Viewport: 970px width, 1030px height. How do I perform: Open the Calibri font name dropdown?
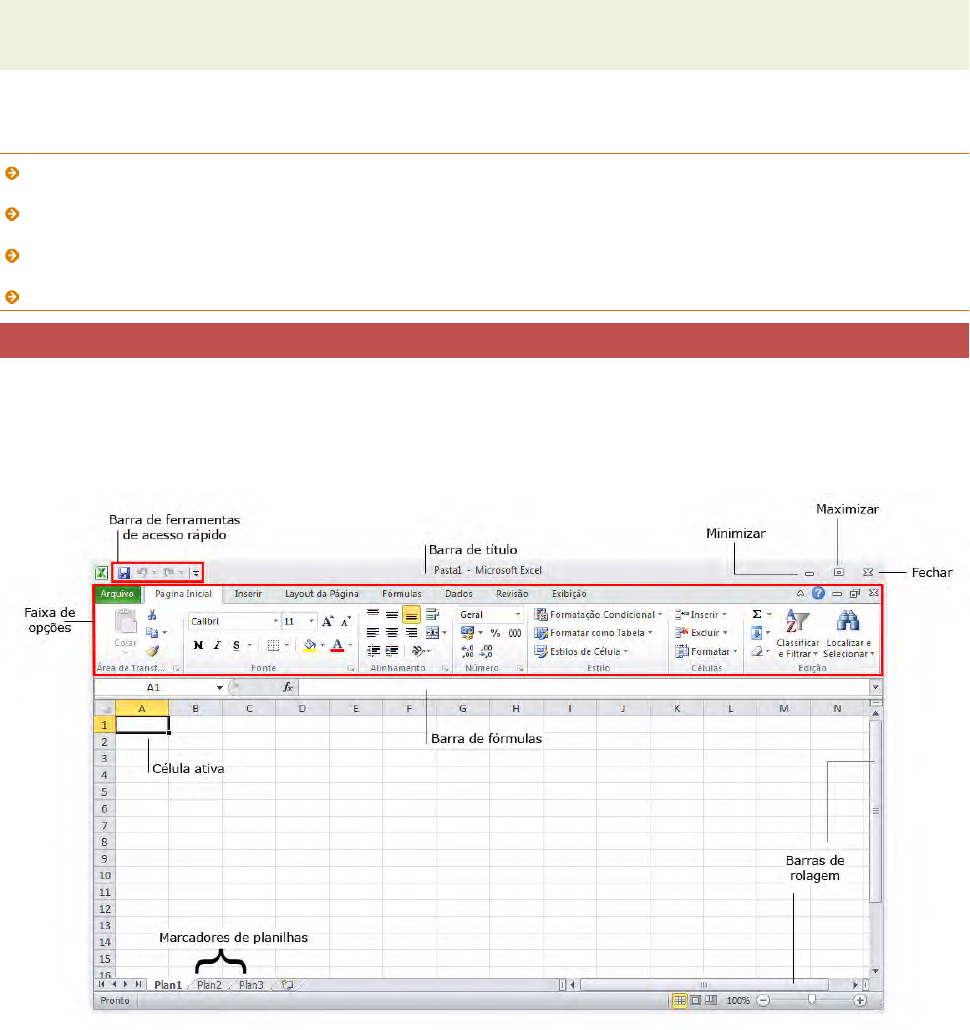(233, 621)
